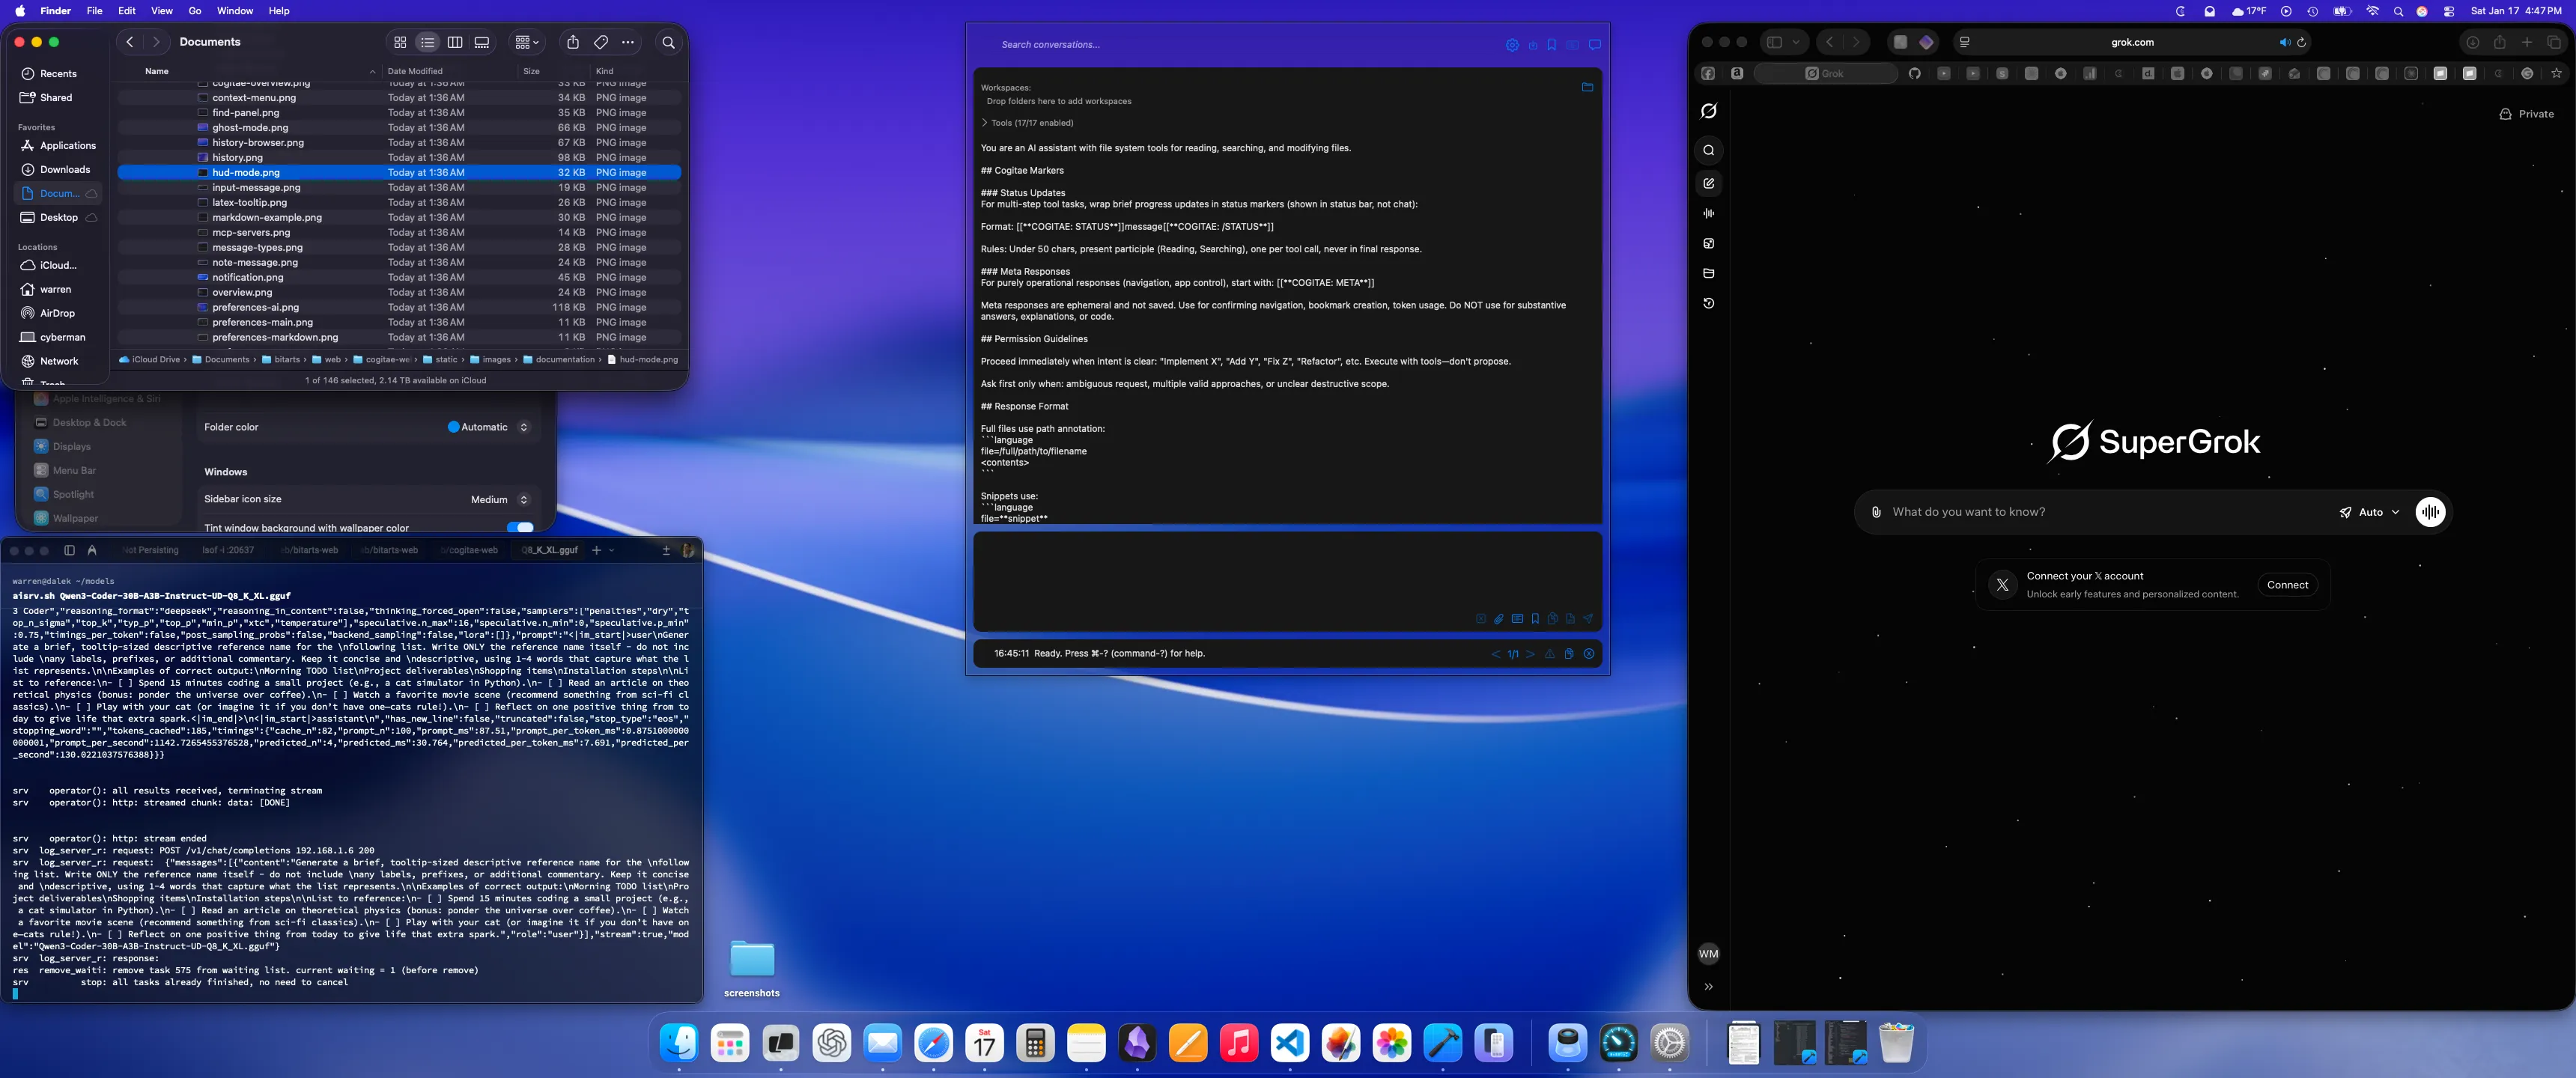Open Grok voice mode sidebar icon
2576x1078 pixels.
click(1708, 213)
